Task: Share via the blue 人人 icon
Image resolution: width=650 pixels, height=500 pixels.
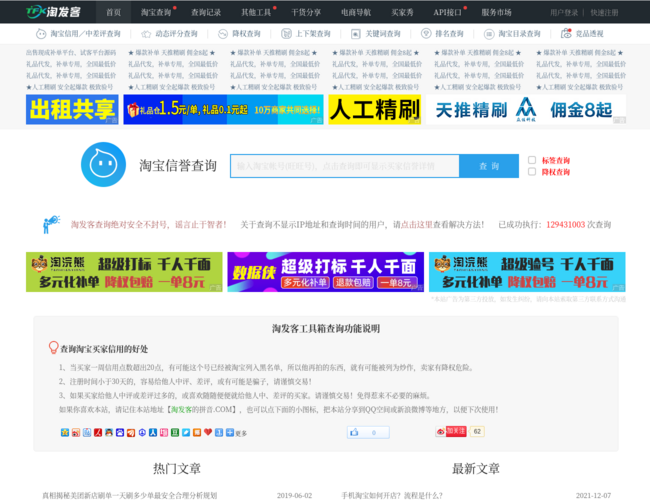Action: [153, 432]
